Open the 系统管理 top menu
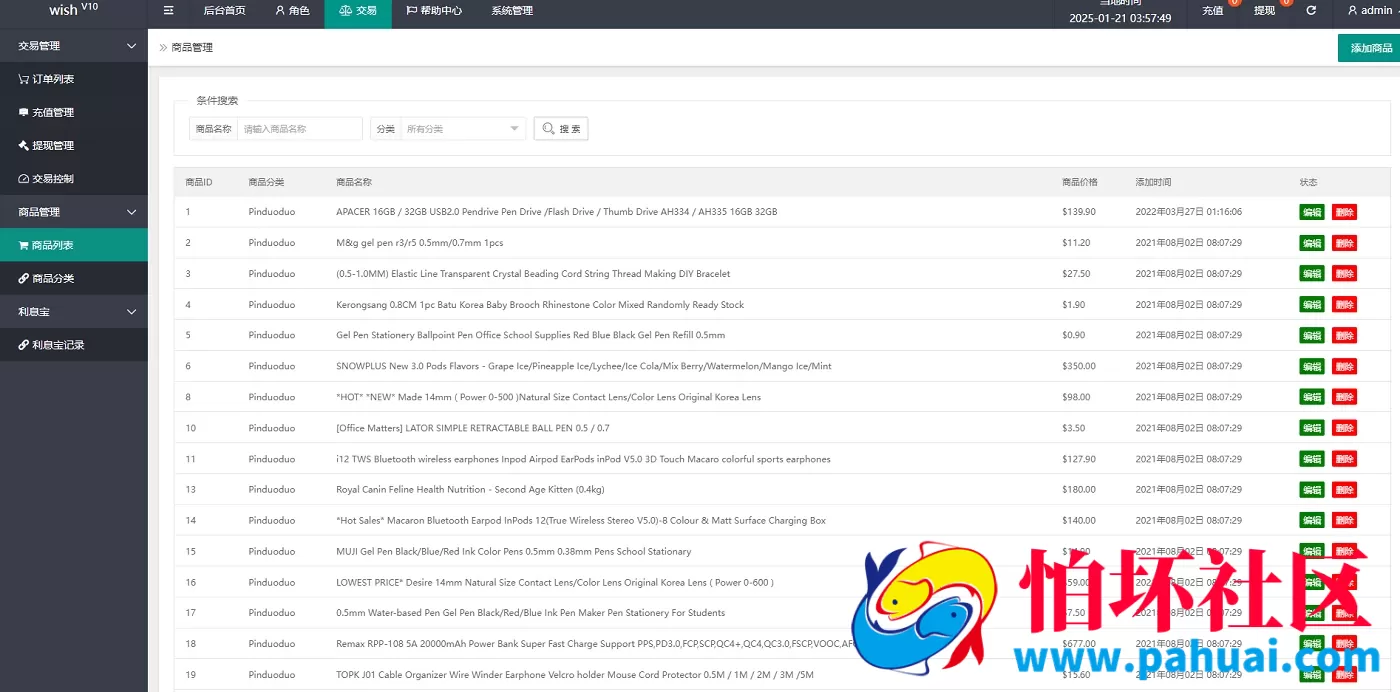This screenshot has height=692, width=1400. 512,11
